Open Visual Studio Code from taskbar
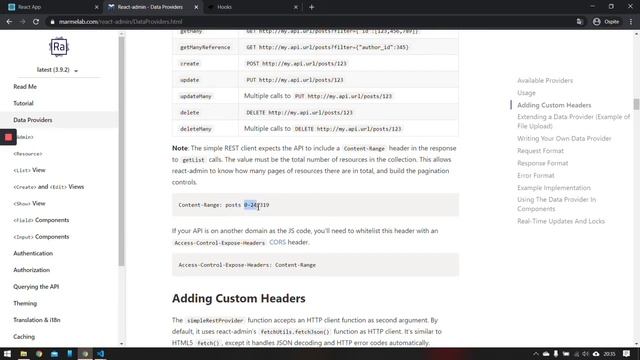This screenshot has width=640, height=360. [x=100, y=354]
